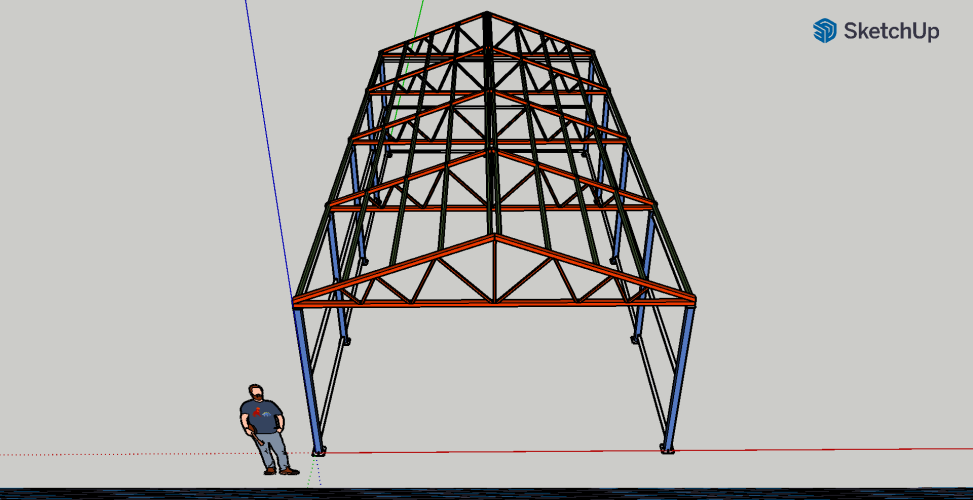Click the apex of the rearmost truss
The image size is (973, 500).
click(x=487, y=17)
